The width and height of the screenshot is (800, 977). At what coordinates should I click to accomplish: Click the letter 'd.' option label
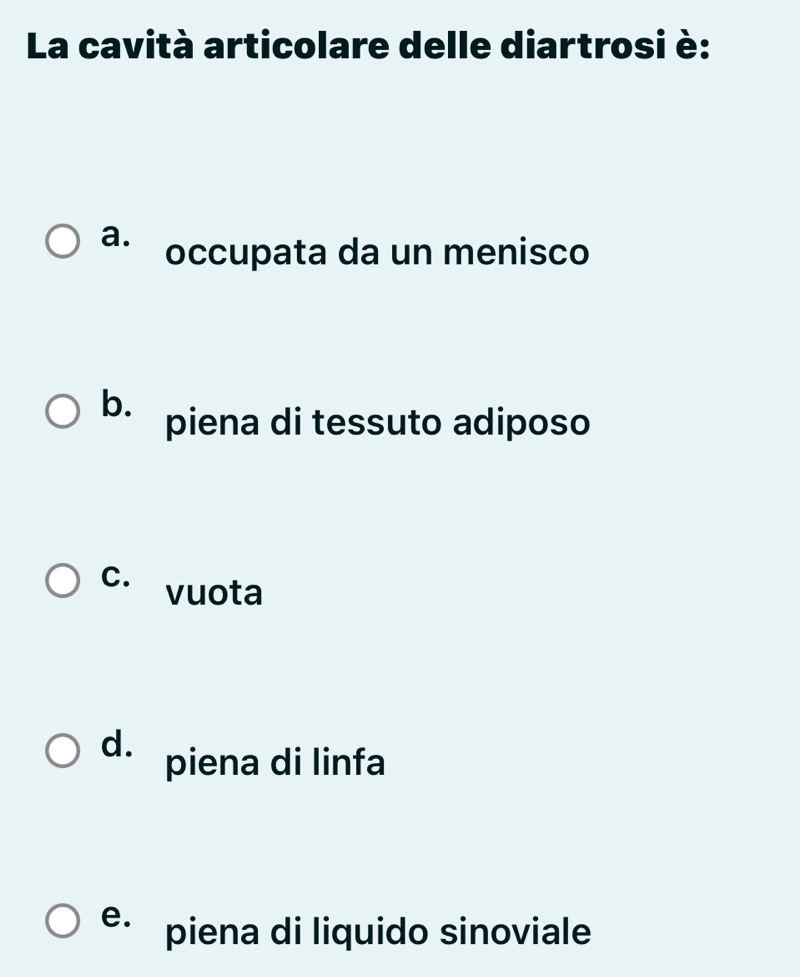click(x=116, y=743)
